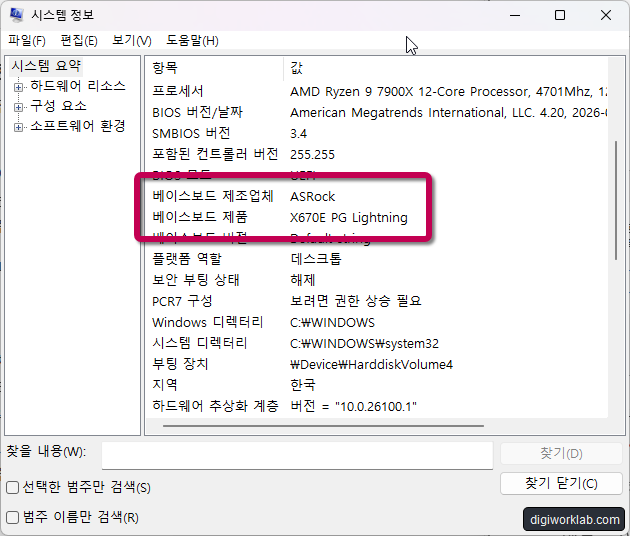This screenshot has height=536, width=630.
Task: Select 시스템 요약 tree root
Action: 46,66
